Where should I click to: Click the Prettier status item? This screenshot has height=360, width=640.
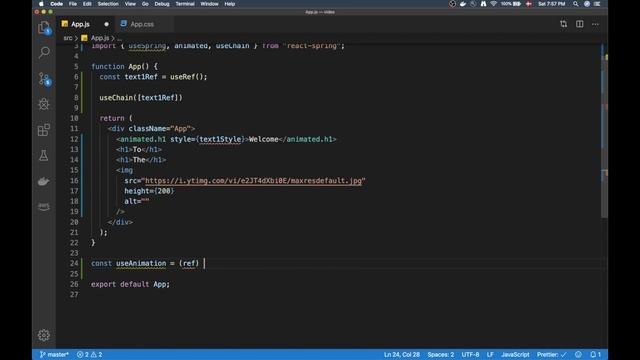click(551, 354)
